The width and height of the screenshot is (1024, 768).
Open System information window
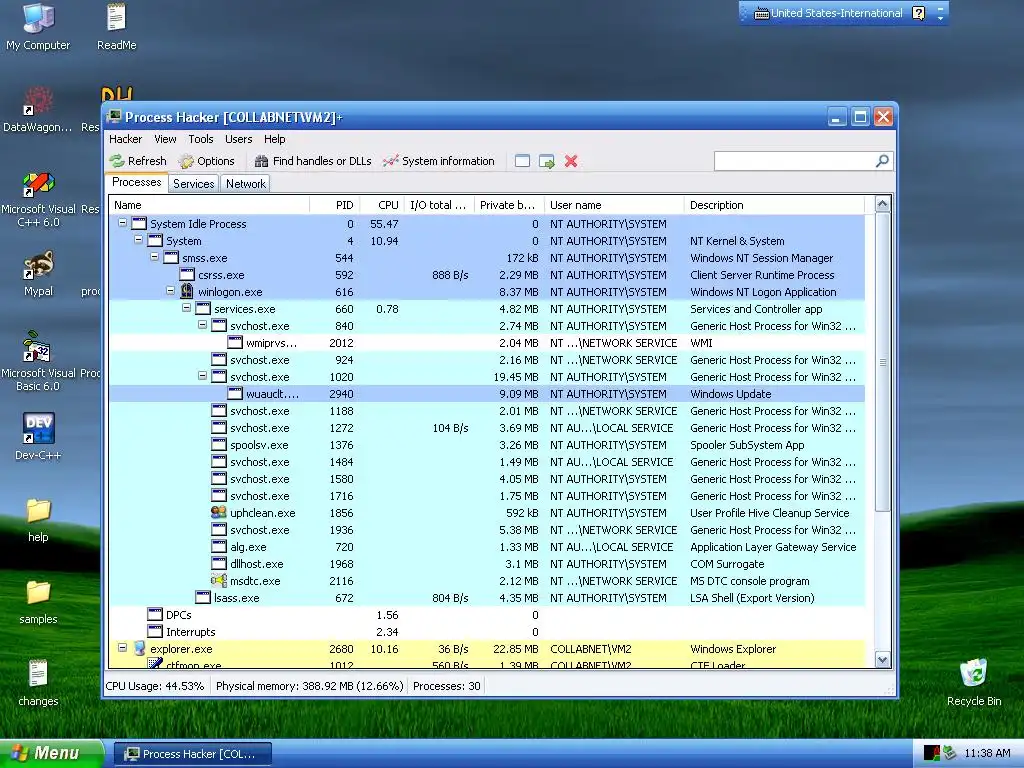coord(439,161)
